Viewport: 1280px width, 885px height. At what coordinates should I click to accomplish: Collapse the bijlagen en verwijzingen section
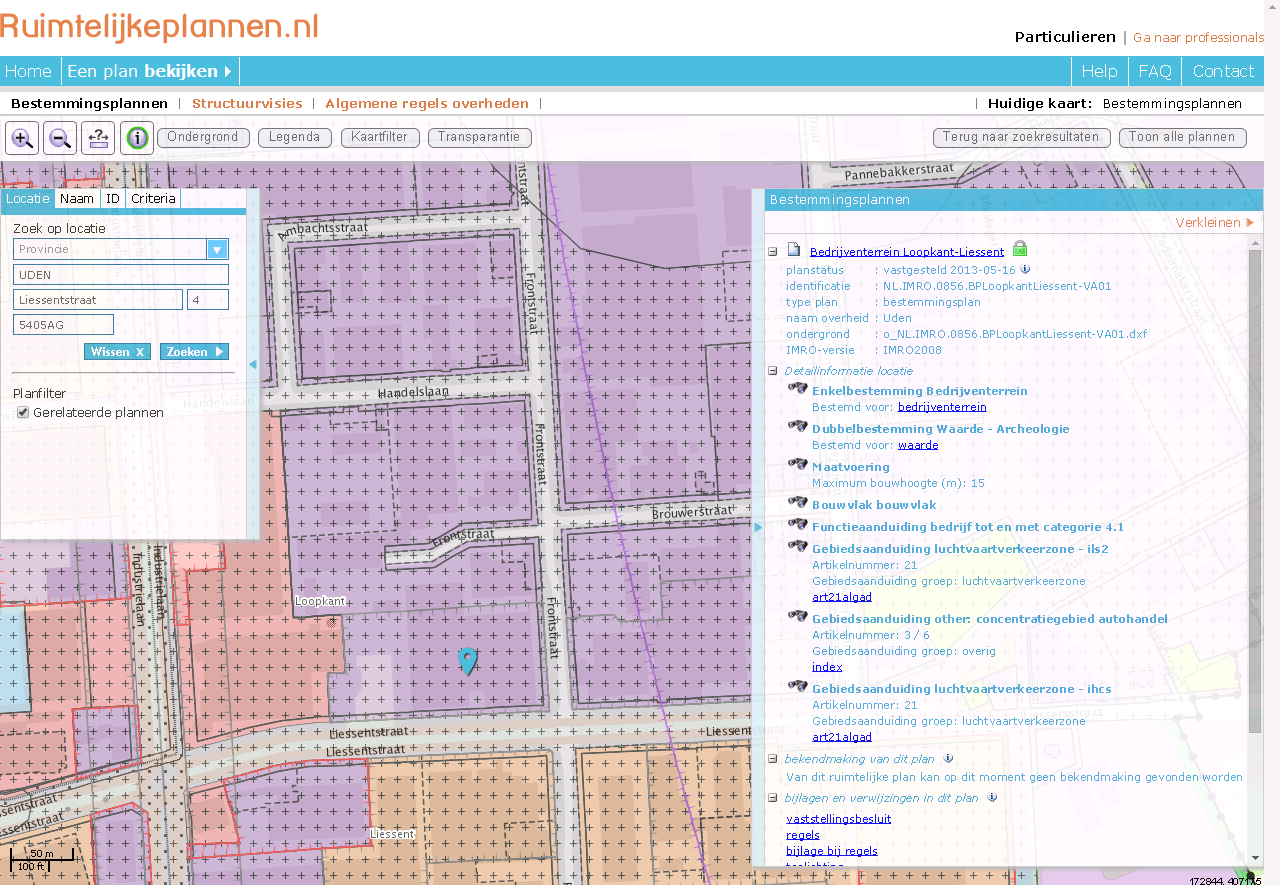773,798
